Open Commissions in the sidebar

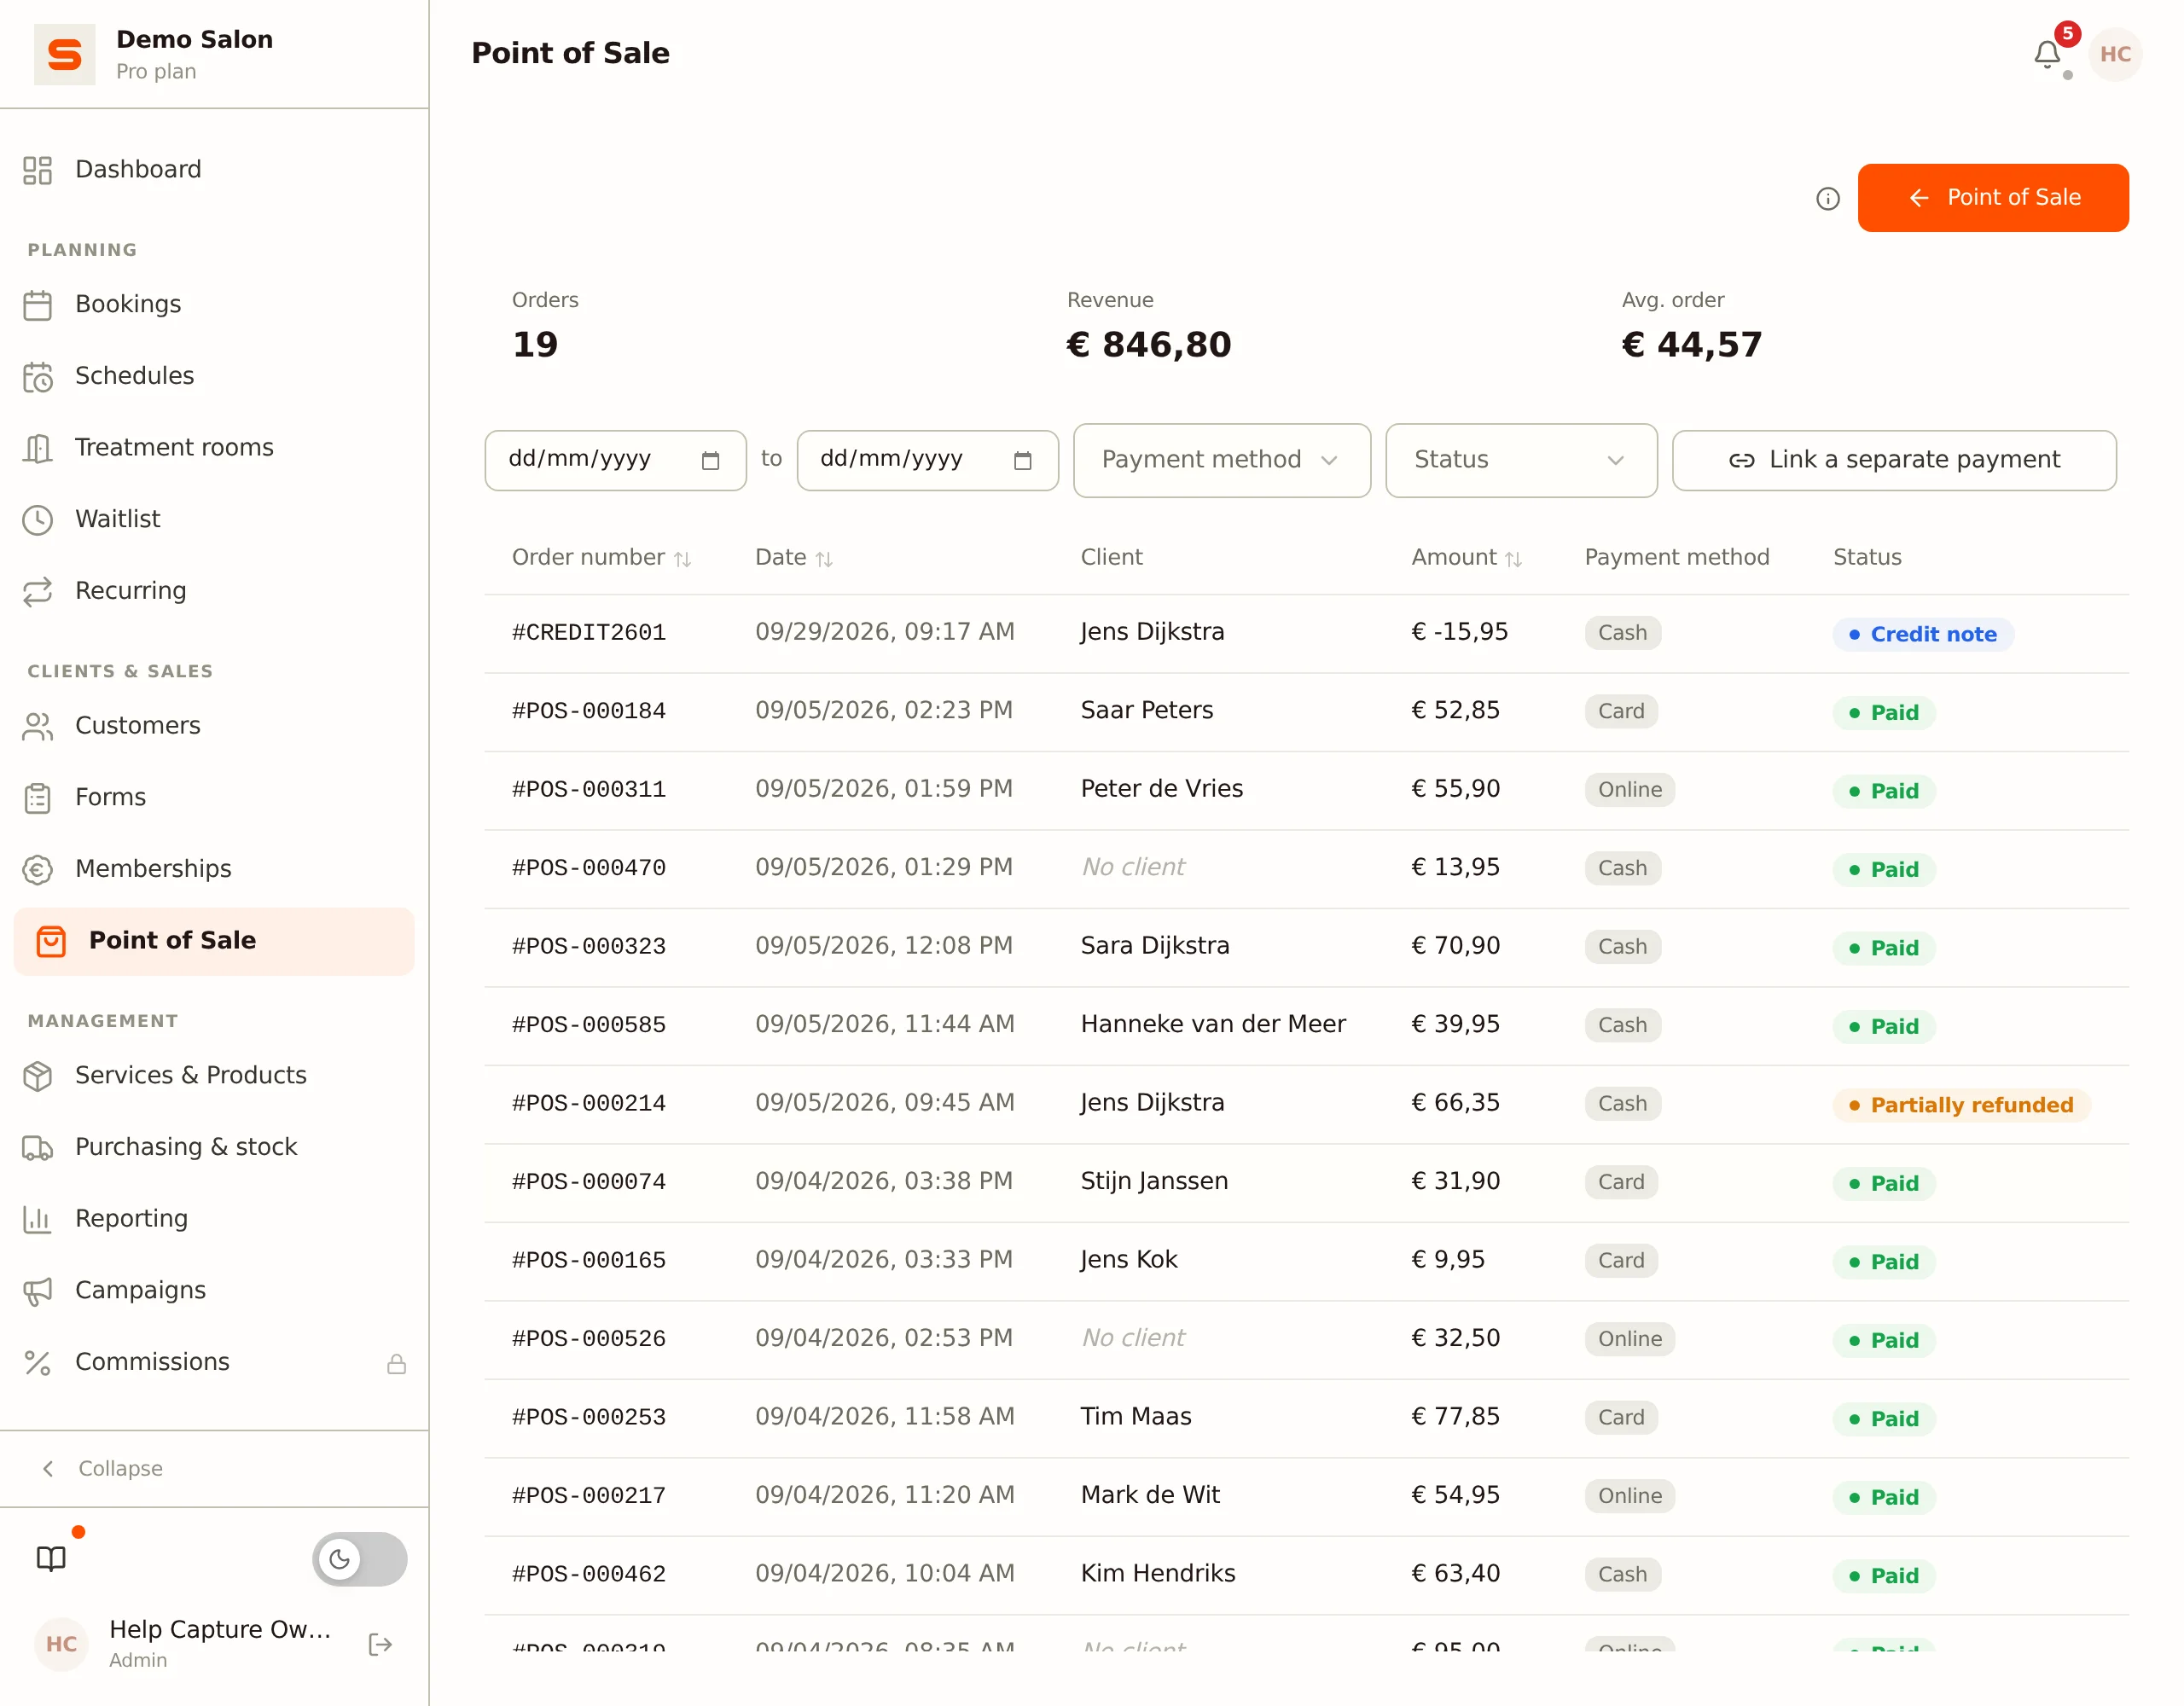[214, 1362]
